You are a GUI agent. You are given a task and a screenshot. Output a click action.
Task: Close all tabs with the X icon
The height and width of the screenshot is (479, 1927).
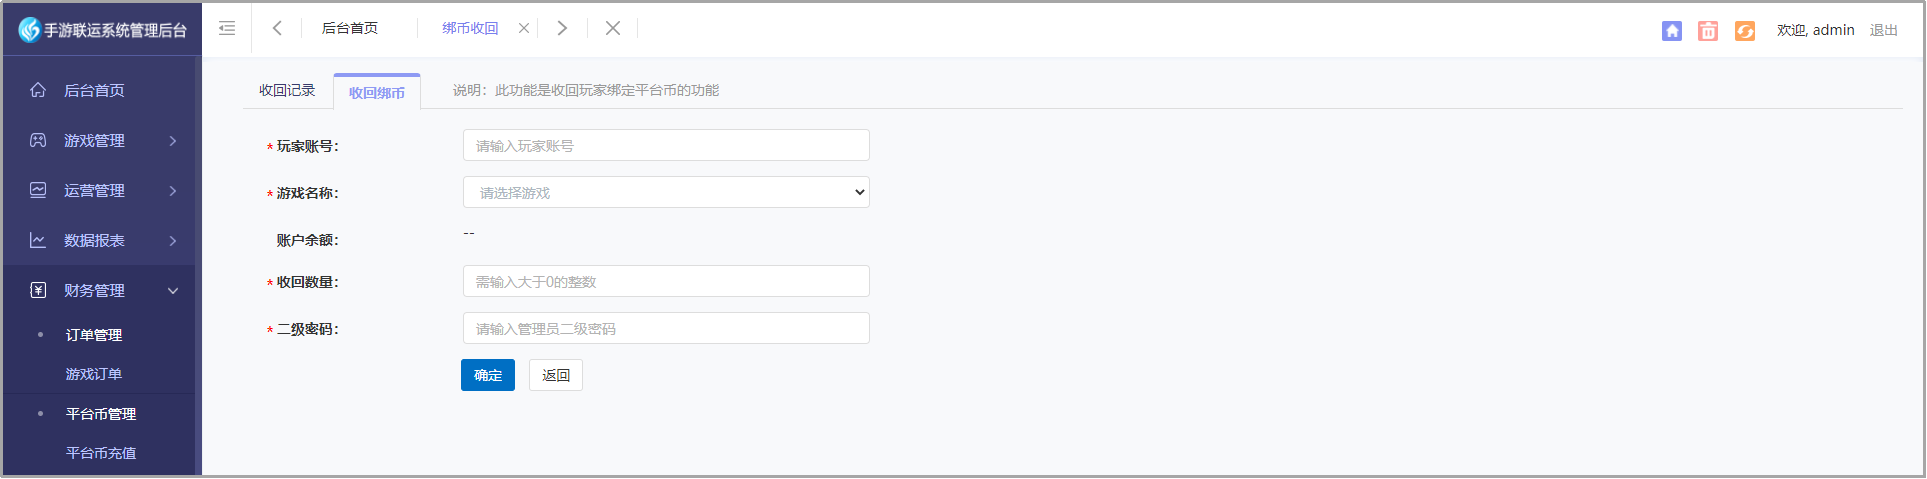click(613, 28)
